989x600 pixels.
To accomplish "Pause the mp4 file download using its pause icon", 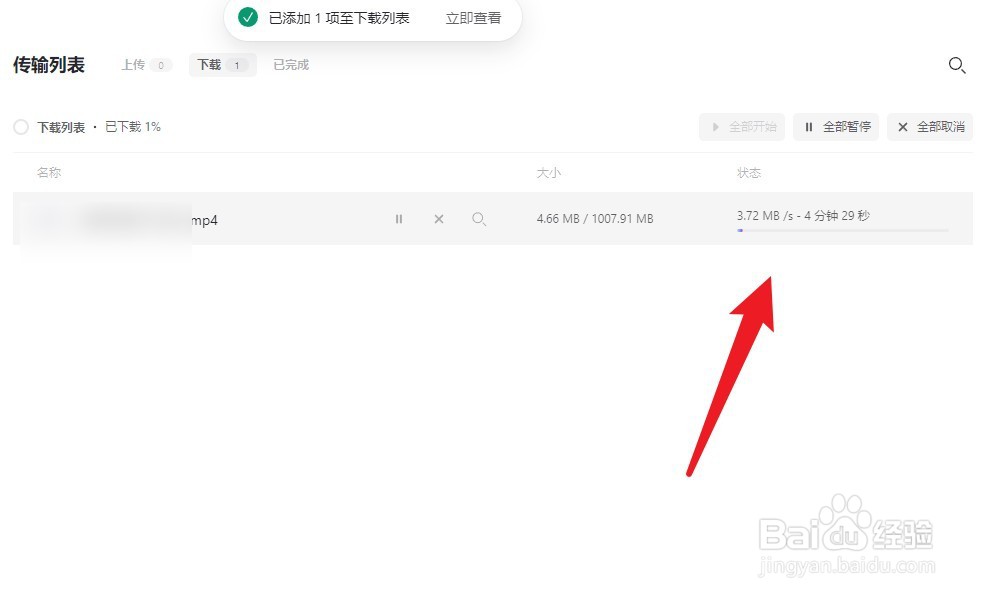I will [x=399, y=219].
